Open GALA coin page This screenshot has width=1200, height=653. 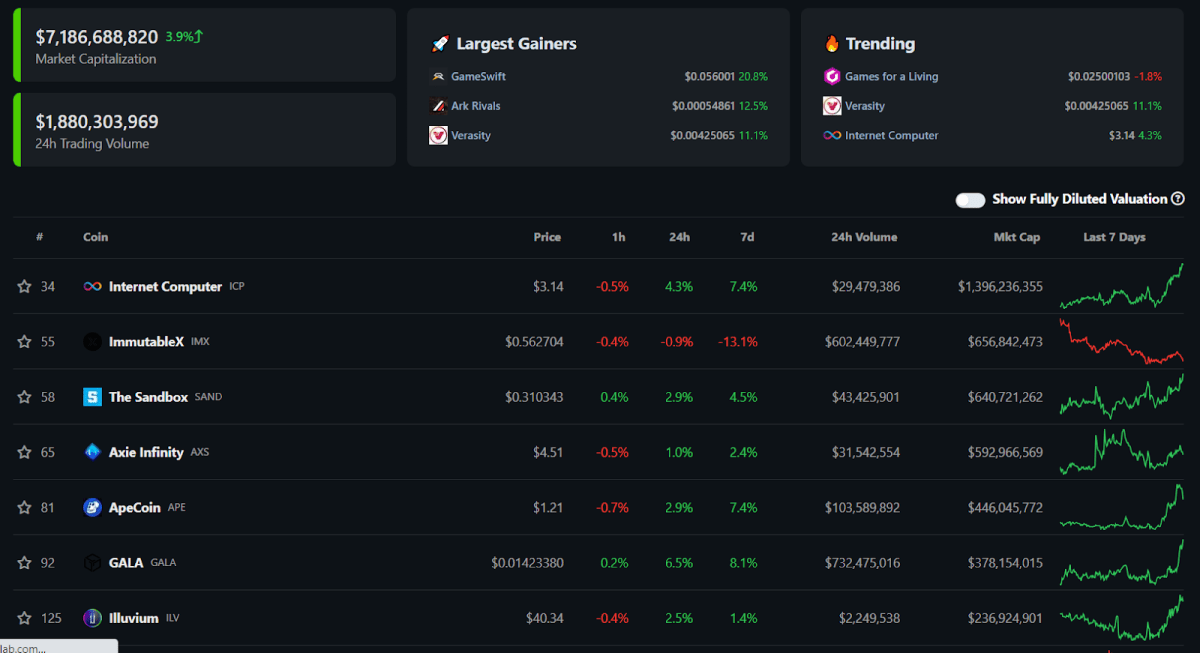click(126, 563)
